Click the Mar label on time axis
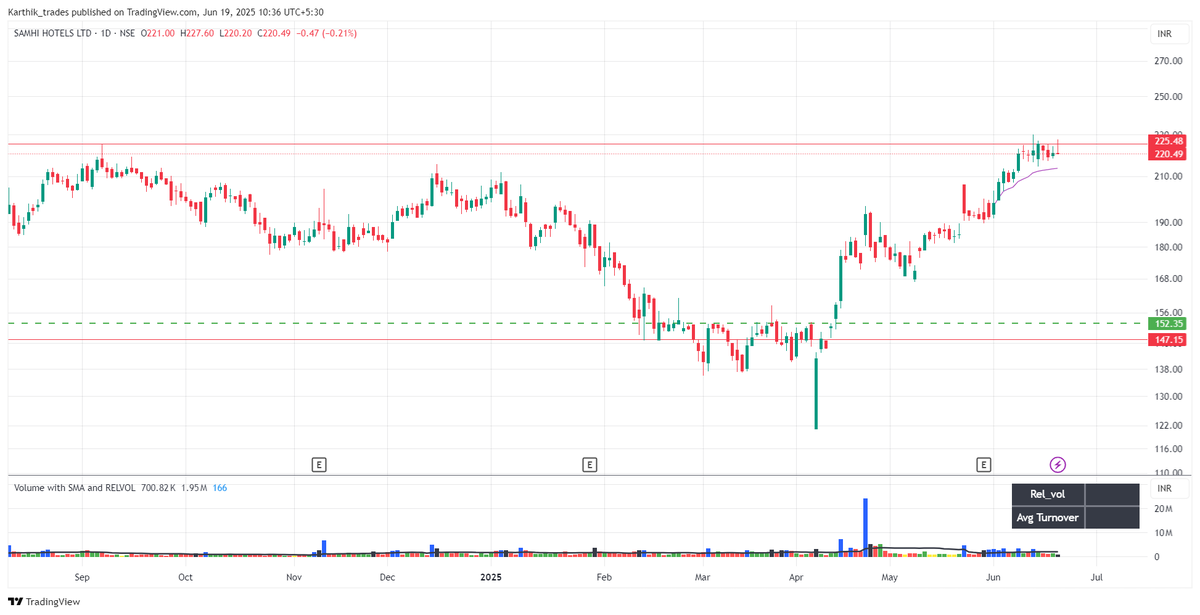The image size is (1200, 615). pos(702,577)
